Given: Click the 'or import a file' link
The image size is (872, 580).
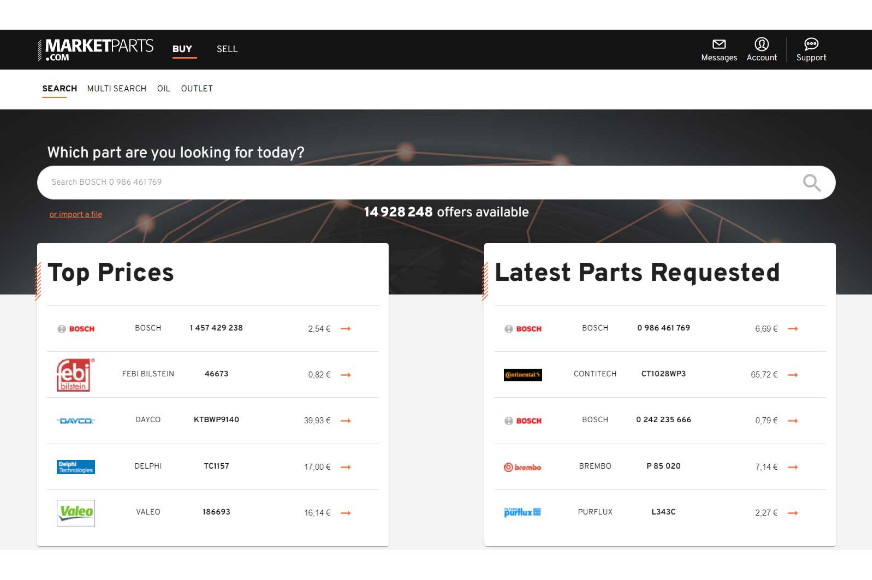Looking at the screenshot, I should click(76, 214).
